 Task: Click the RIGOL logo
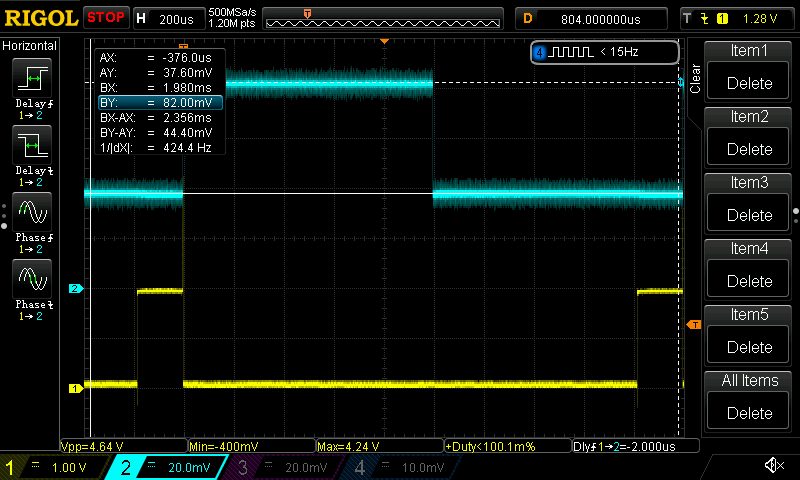pyautogui.click(x=41, y=18)
